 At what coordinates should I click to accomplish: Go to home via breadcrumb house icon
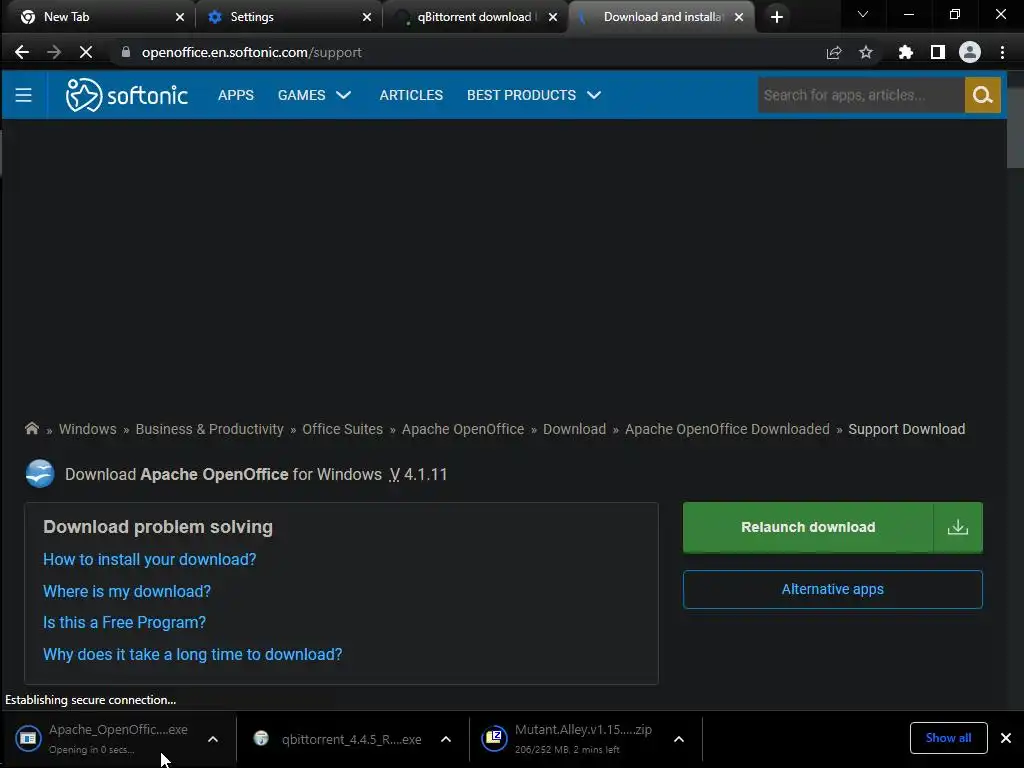tap(31, 428)
